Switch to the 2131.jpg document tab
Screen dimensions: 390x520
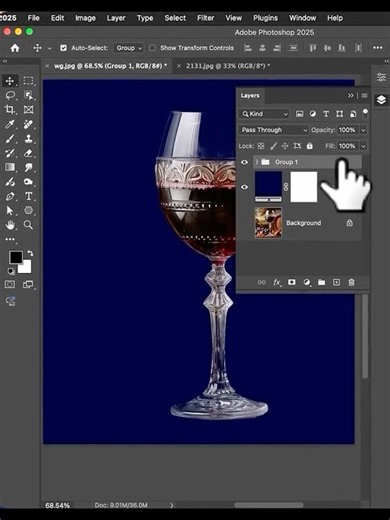coord(228,66)
